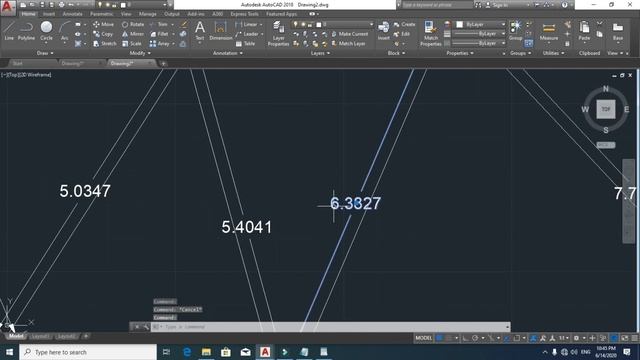
Task: Activate the Fillet command
Action: click(159, 34)
